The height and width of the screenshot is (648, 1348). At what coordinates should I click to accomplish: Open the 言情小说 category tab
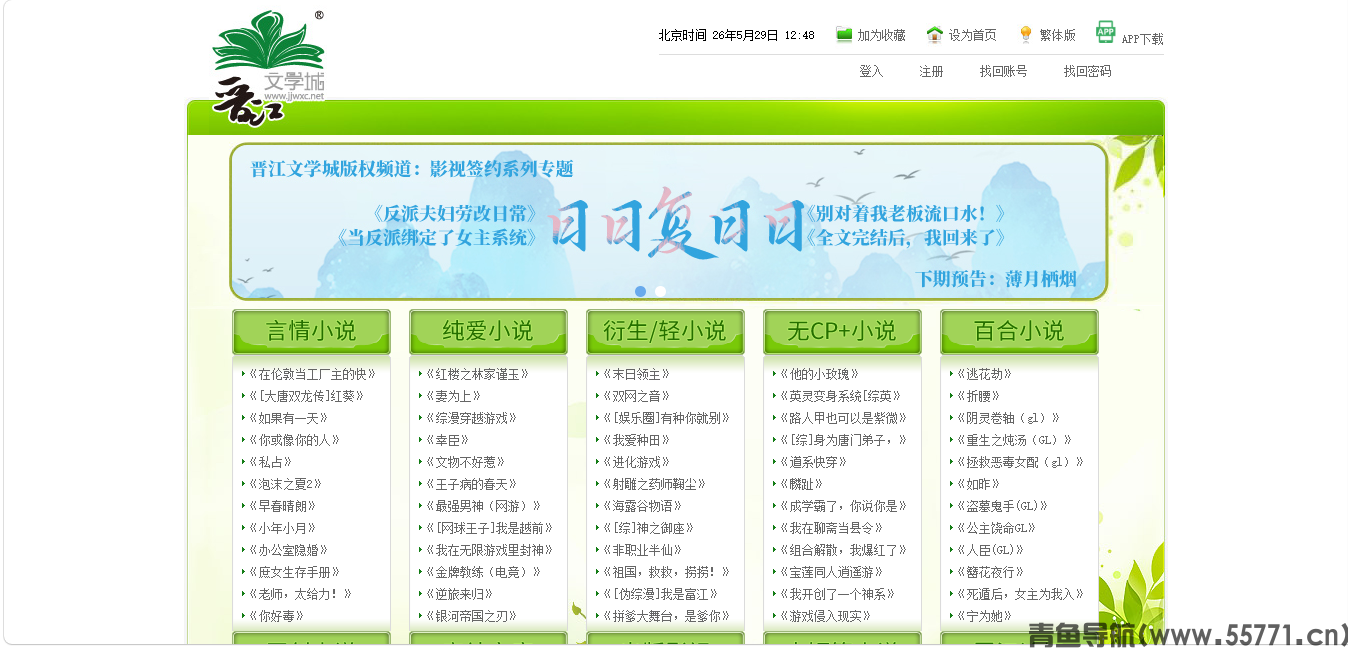click(x=311, y=331)
